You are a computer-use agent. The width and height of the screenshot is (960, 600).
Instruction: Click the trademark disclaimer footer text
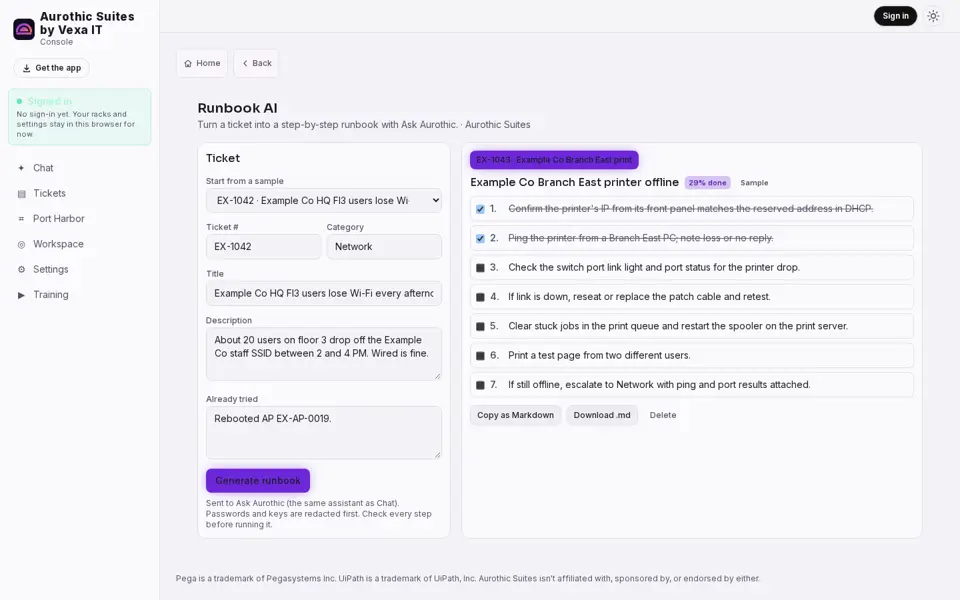[x=468, y=579]
